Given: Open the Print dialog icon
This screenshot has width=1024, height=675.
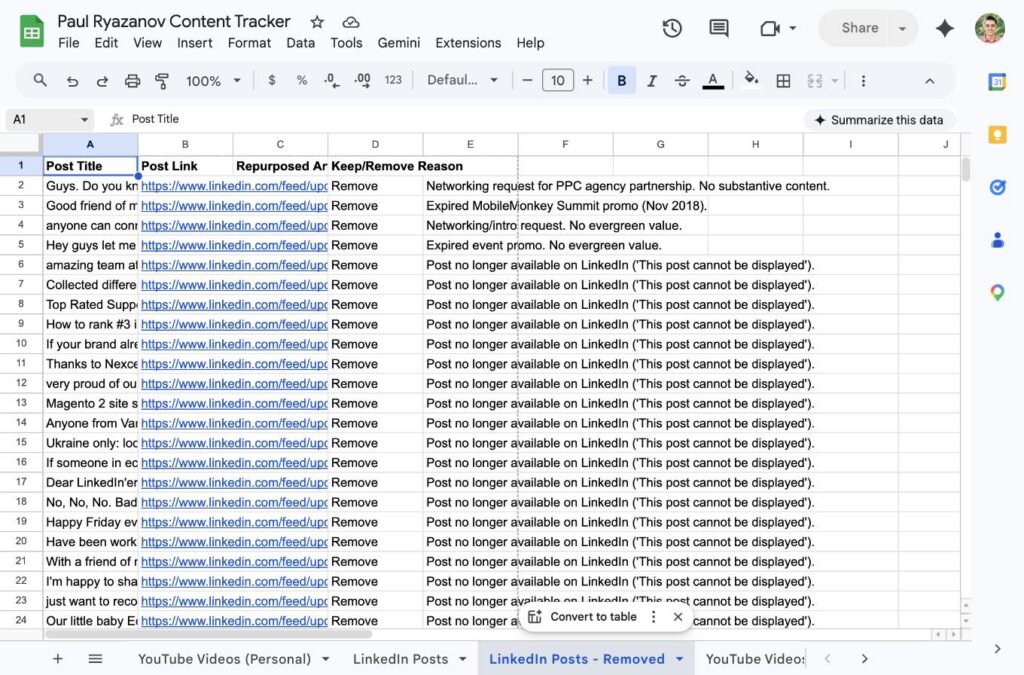Looking at the screenshot, I should pyautogui.click(x=132, y=80).
